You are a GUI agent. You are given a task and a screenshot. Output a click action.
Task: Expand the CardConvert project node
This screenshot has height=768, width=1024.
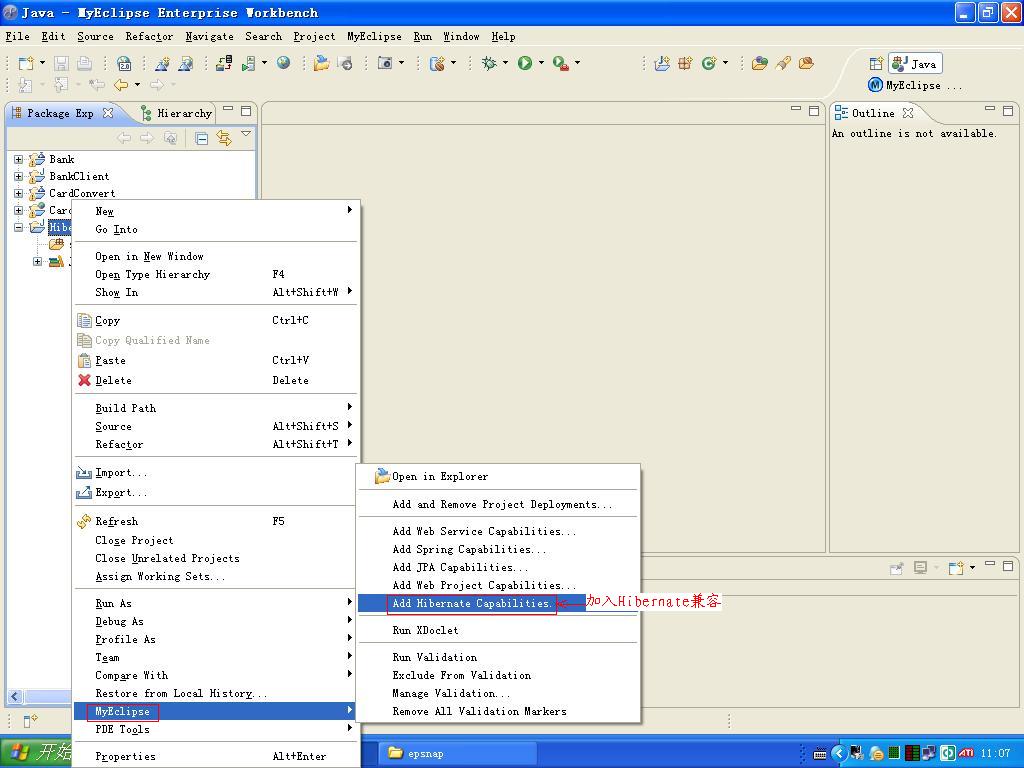(x=18, y=193)
